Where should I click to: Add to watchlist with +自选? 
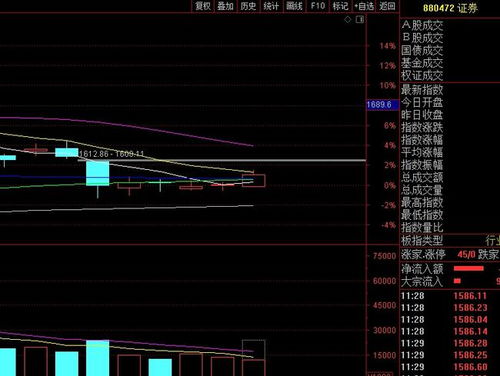coord(364,6)
